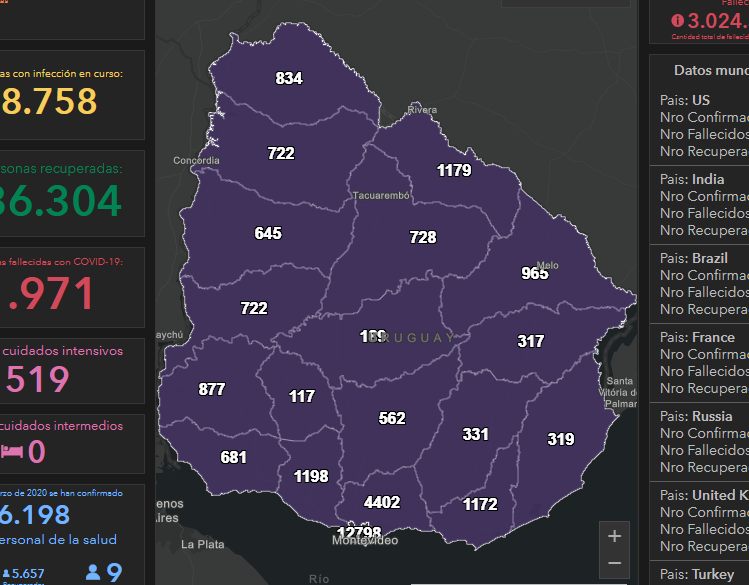The width and height of the screenshot is (749, 585).
Task: Select the department labeled 4402 on map
Action: point(381,503)
